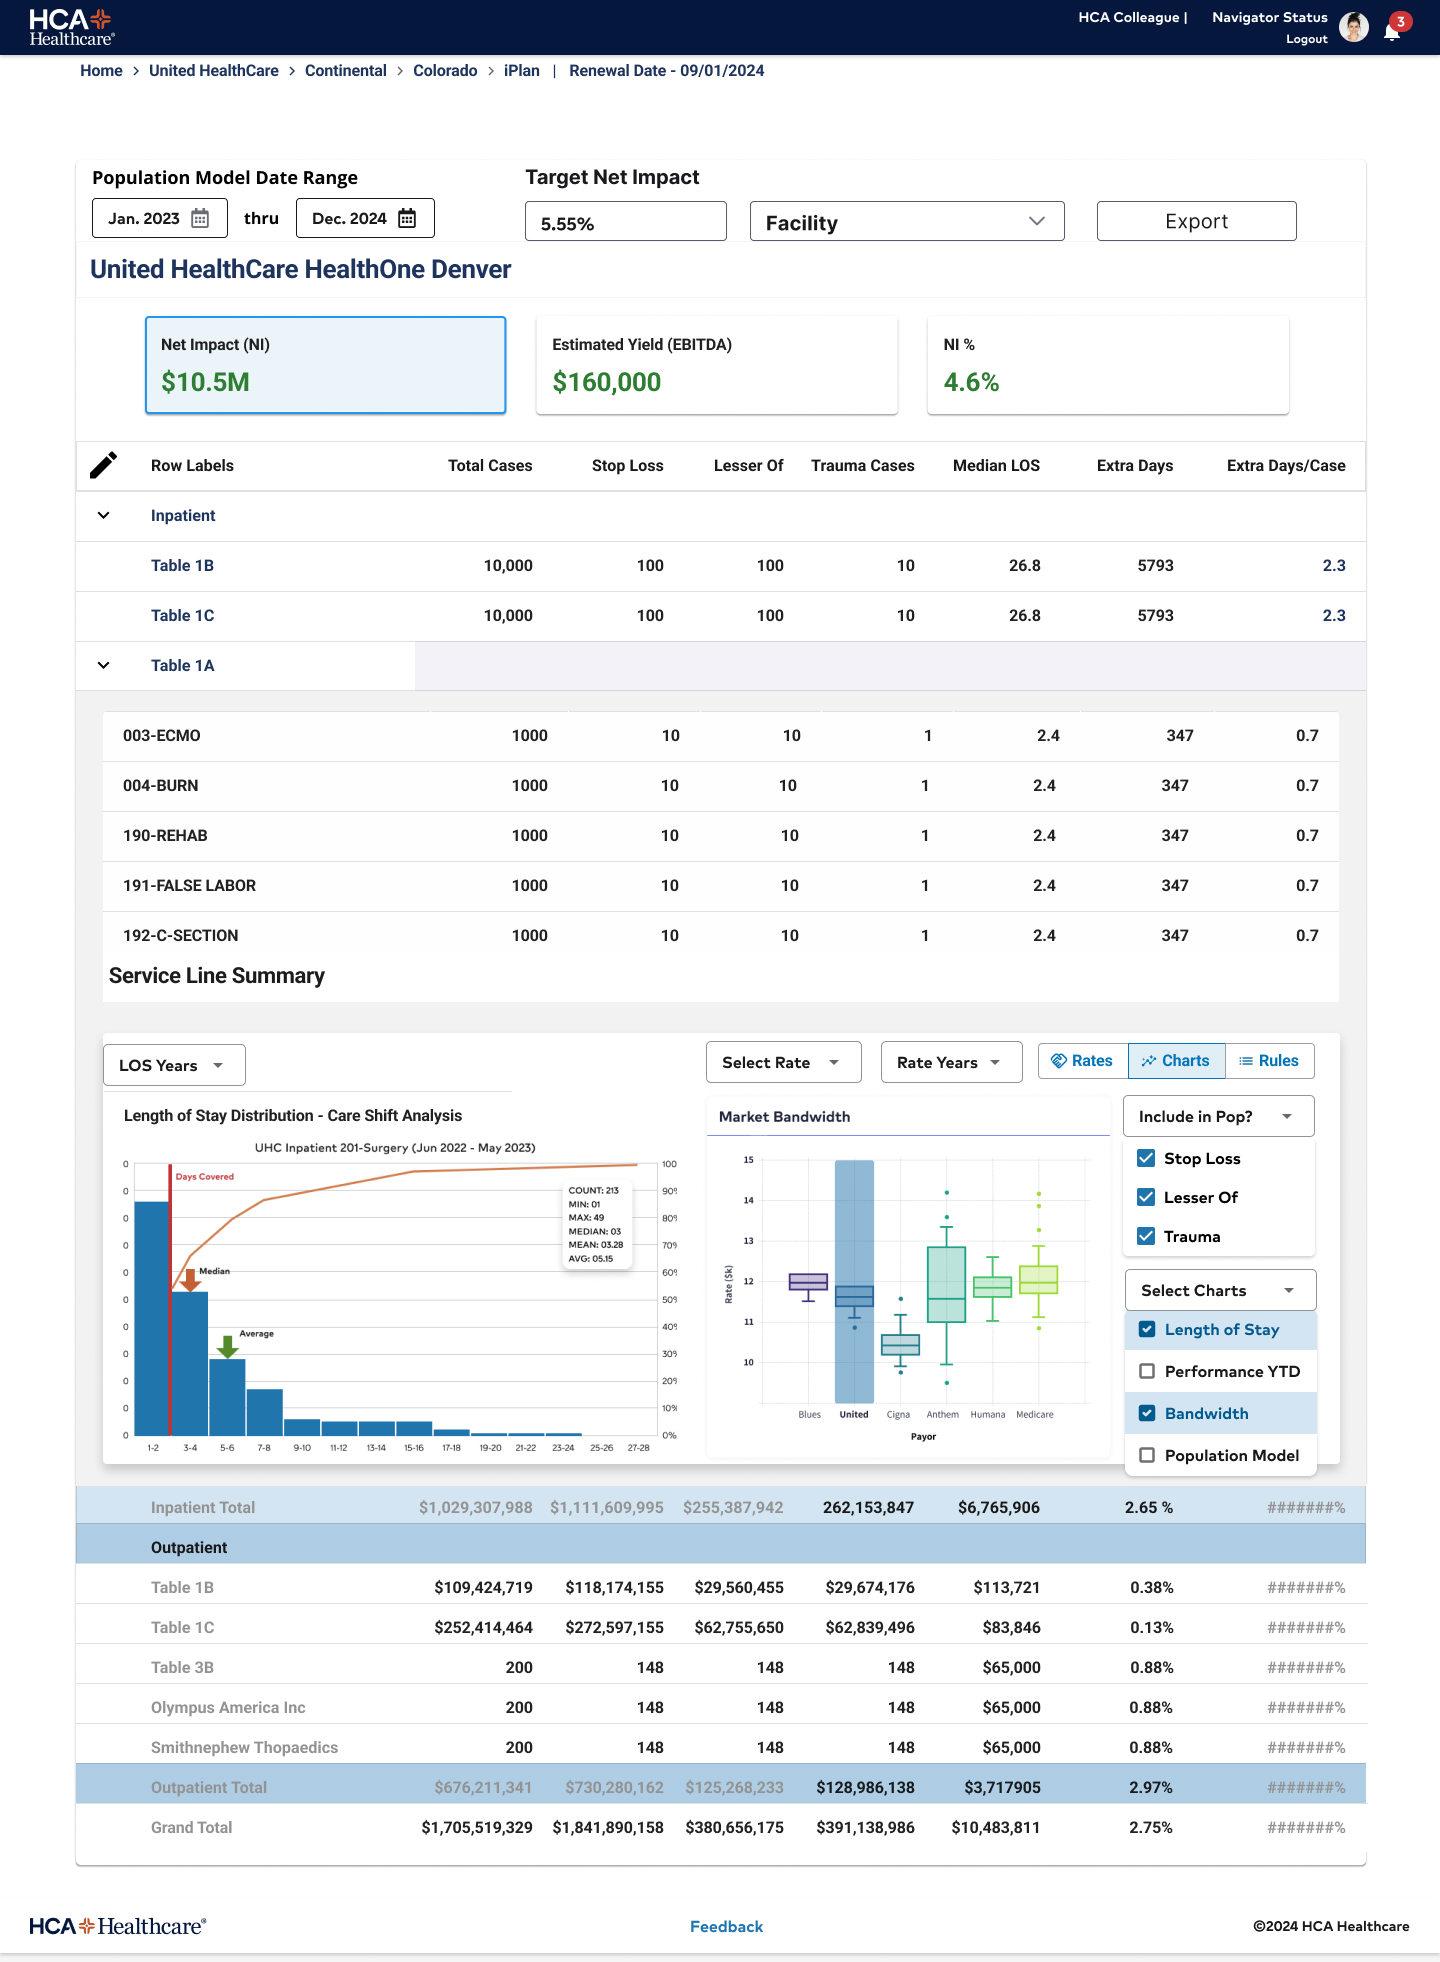The height and width of the screenshot is (1962, 1440).
Task: Collapse the Table 1A row chevron
Action: click(x=103, y=665)
